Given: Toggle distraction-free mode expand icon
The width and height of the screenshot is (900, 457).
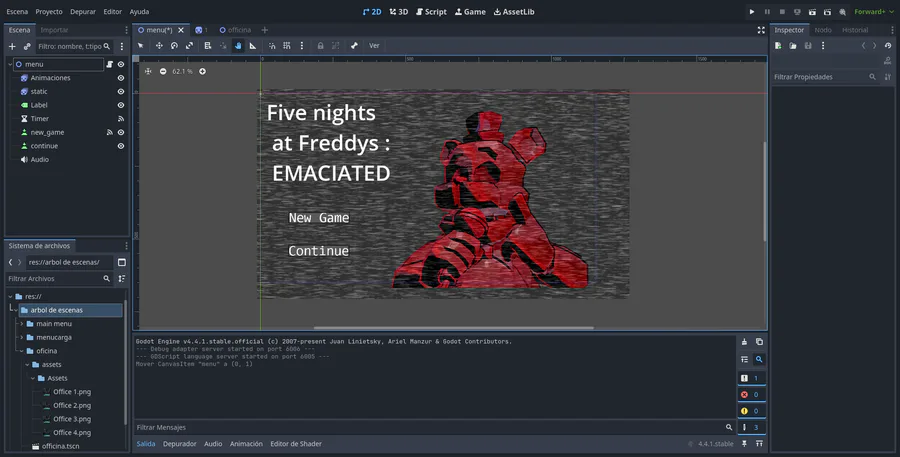Looking at the screenshot, I should coord(761,30).
